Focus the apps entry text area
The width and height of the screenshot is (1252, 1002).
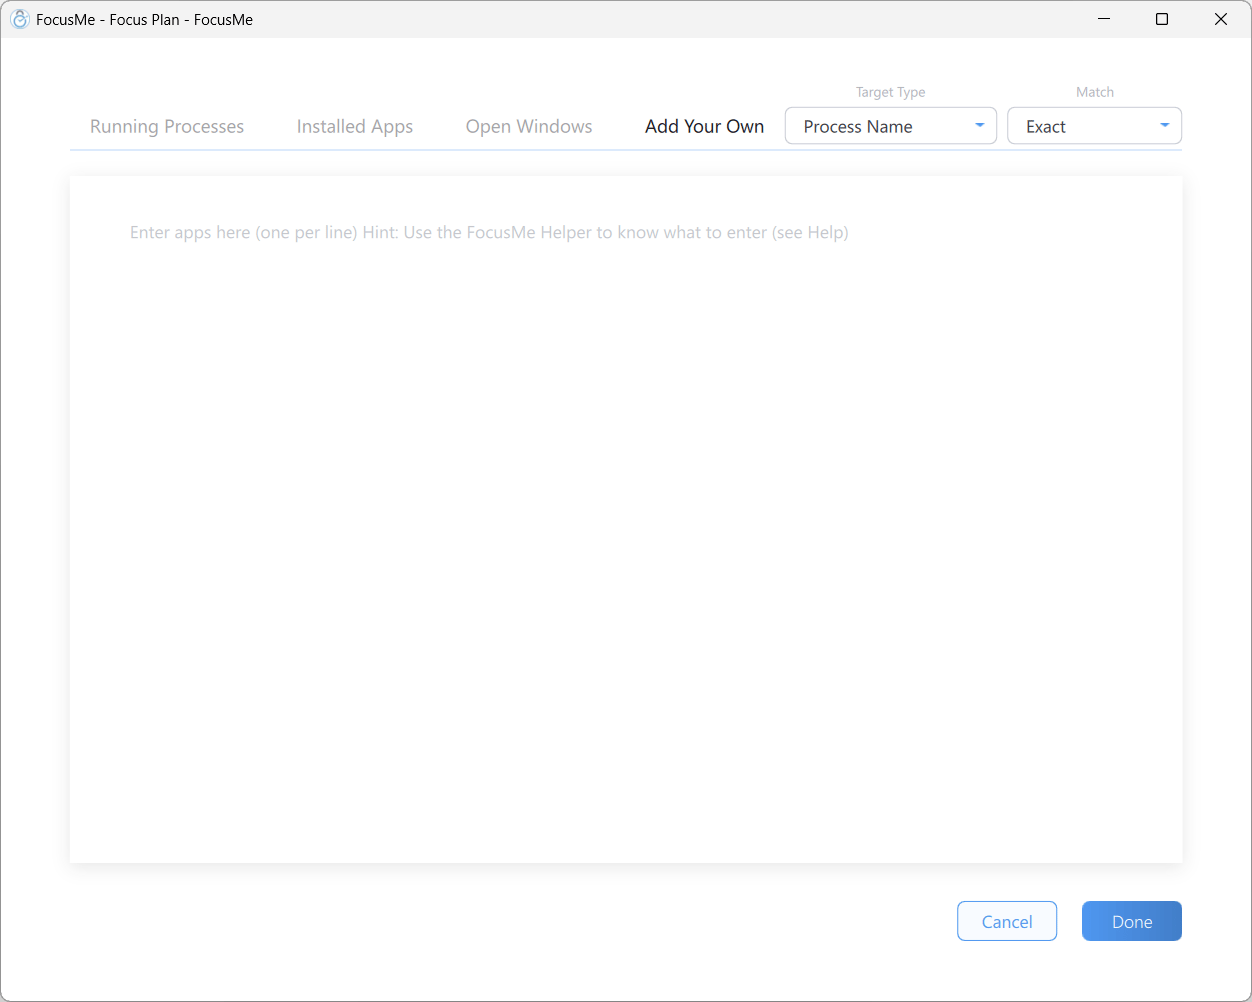point(626,520)
